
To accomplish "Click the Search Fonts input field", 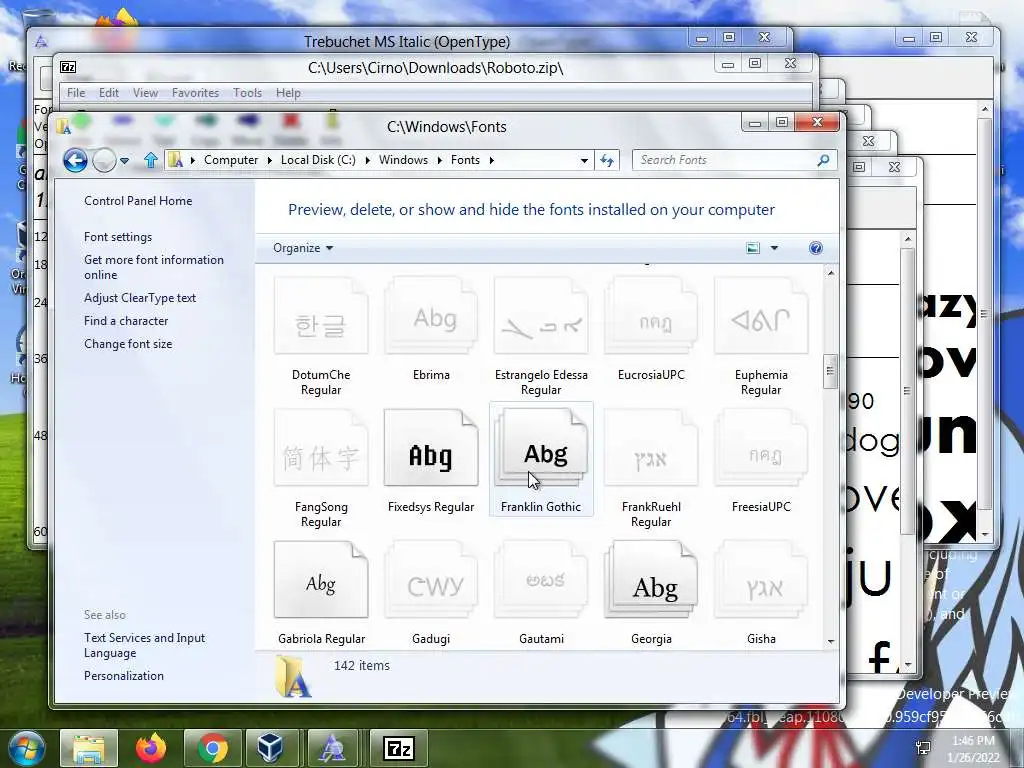I will [x=725, y=160].
